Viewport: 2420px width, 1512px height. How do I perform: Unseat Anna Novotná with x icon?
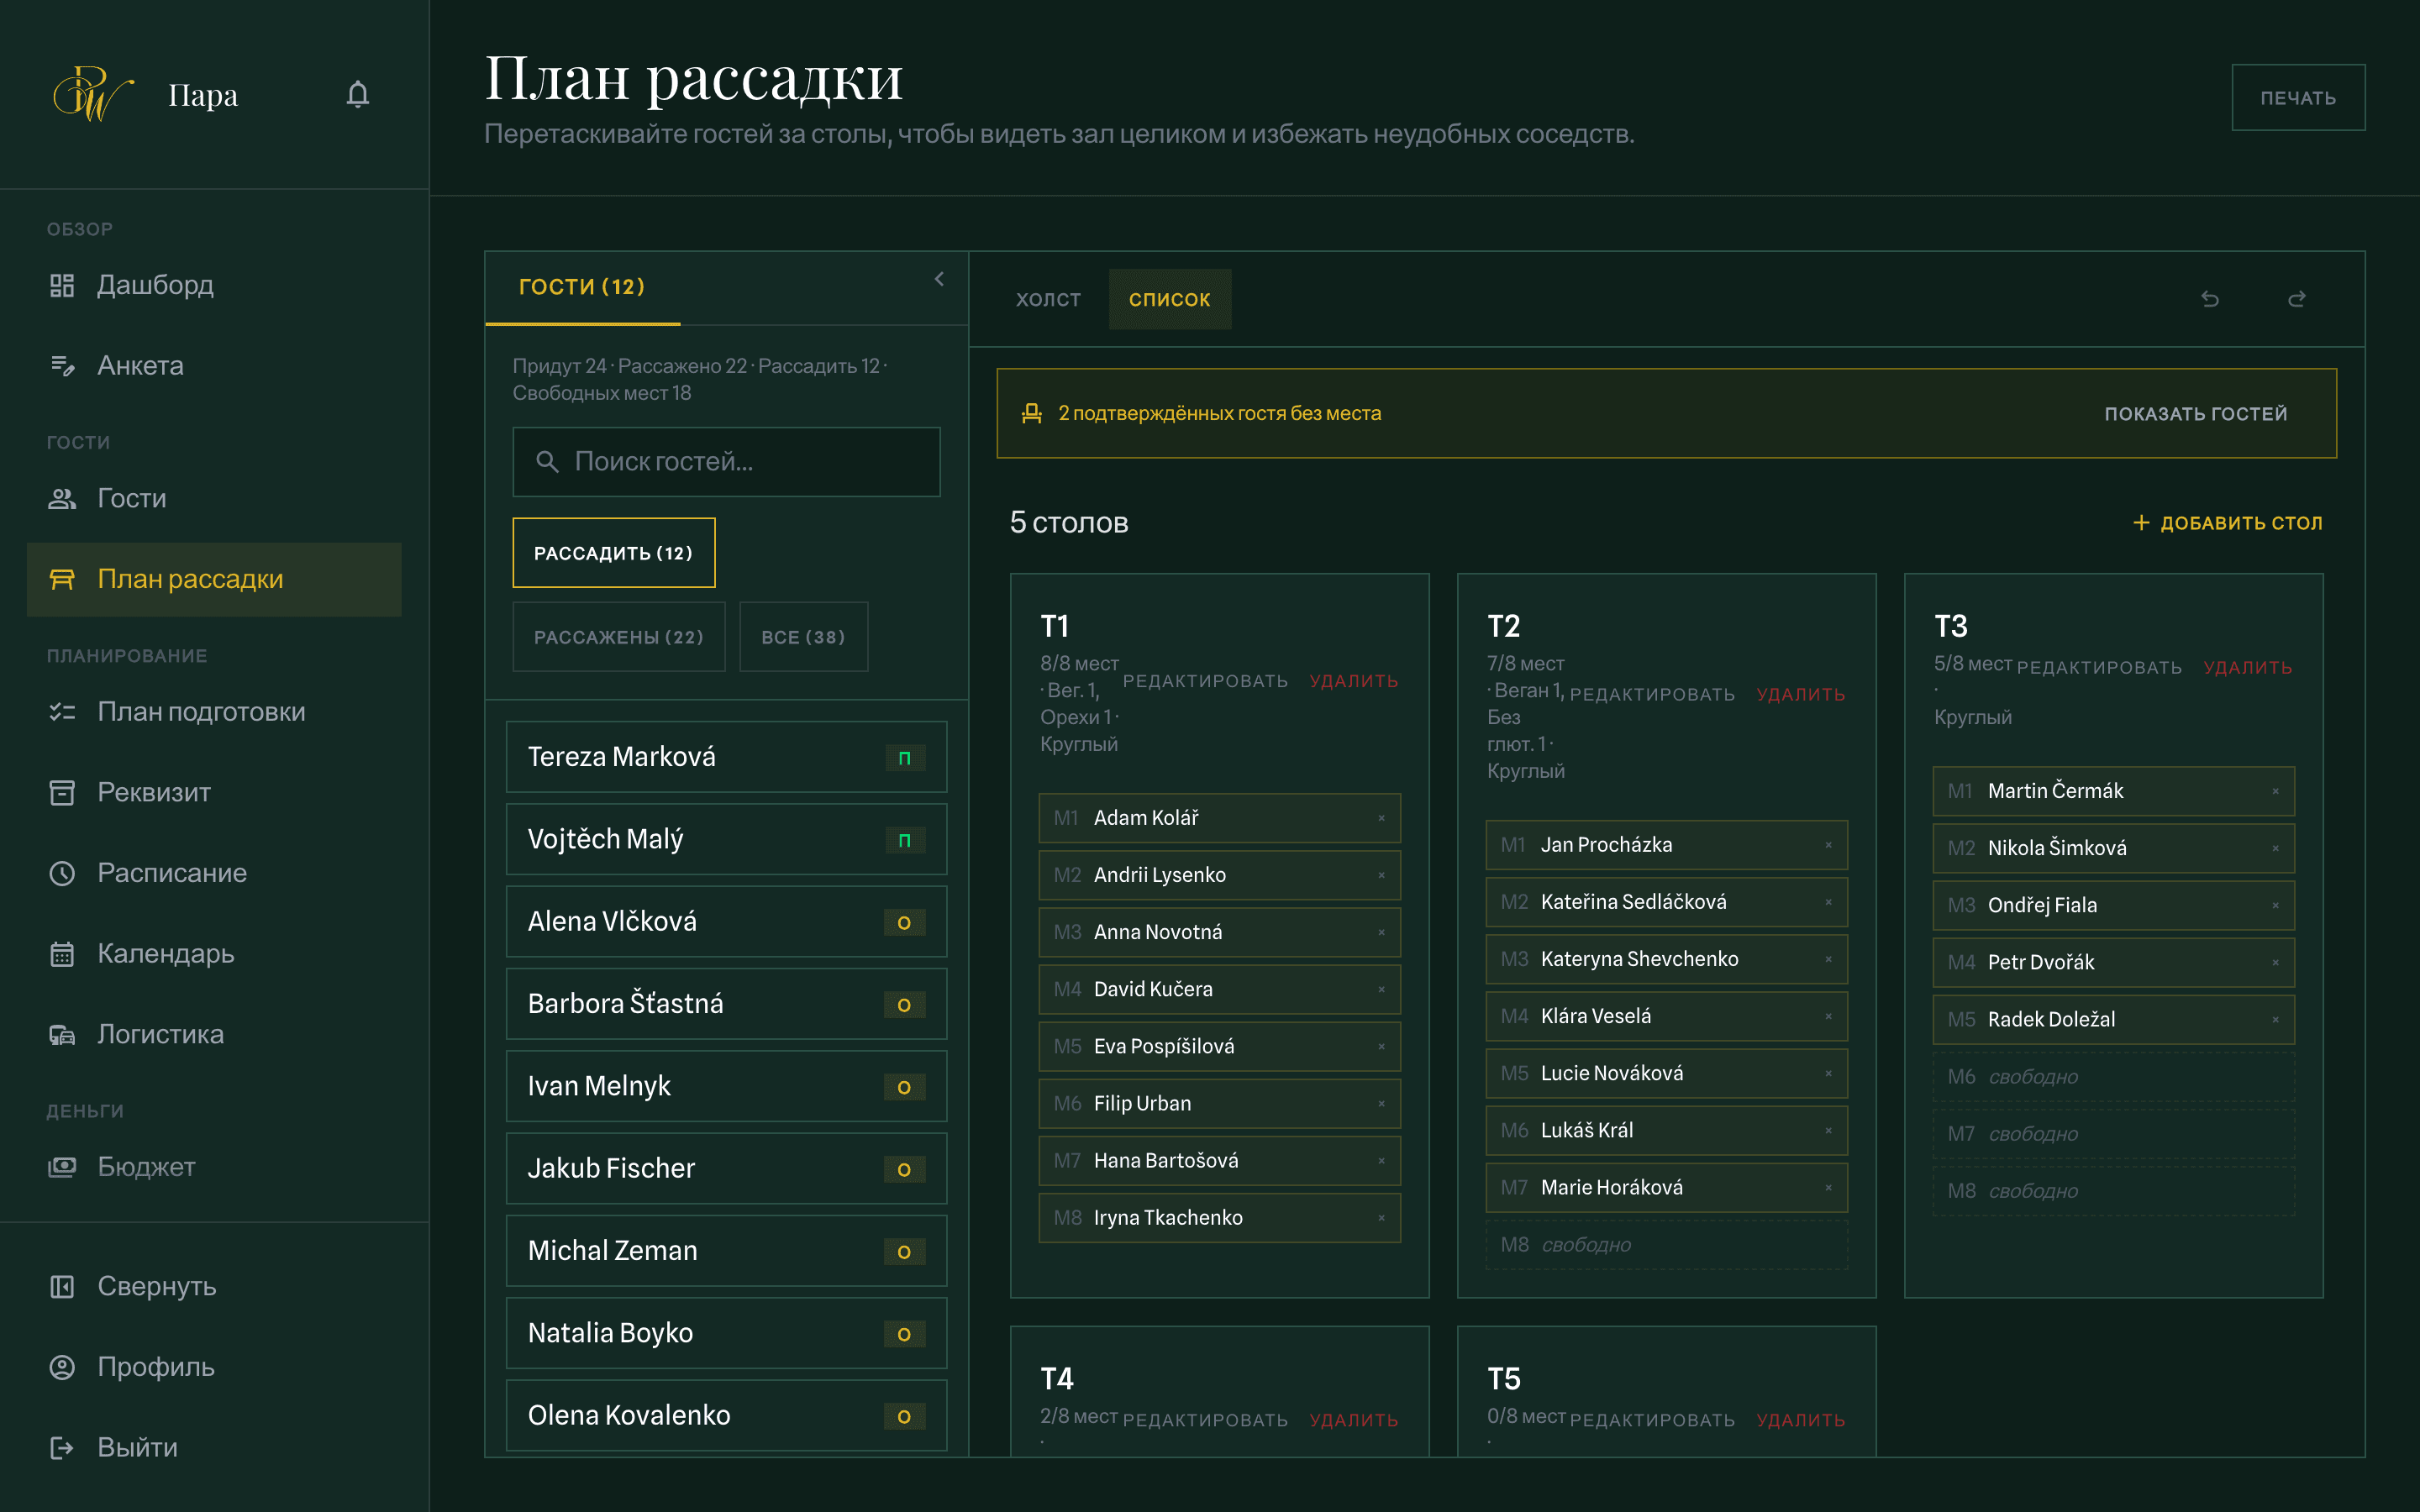pos(1381,932)
